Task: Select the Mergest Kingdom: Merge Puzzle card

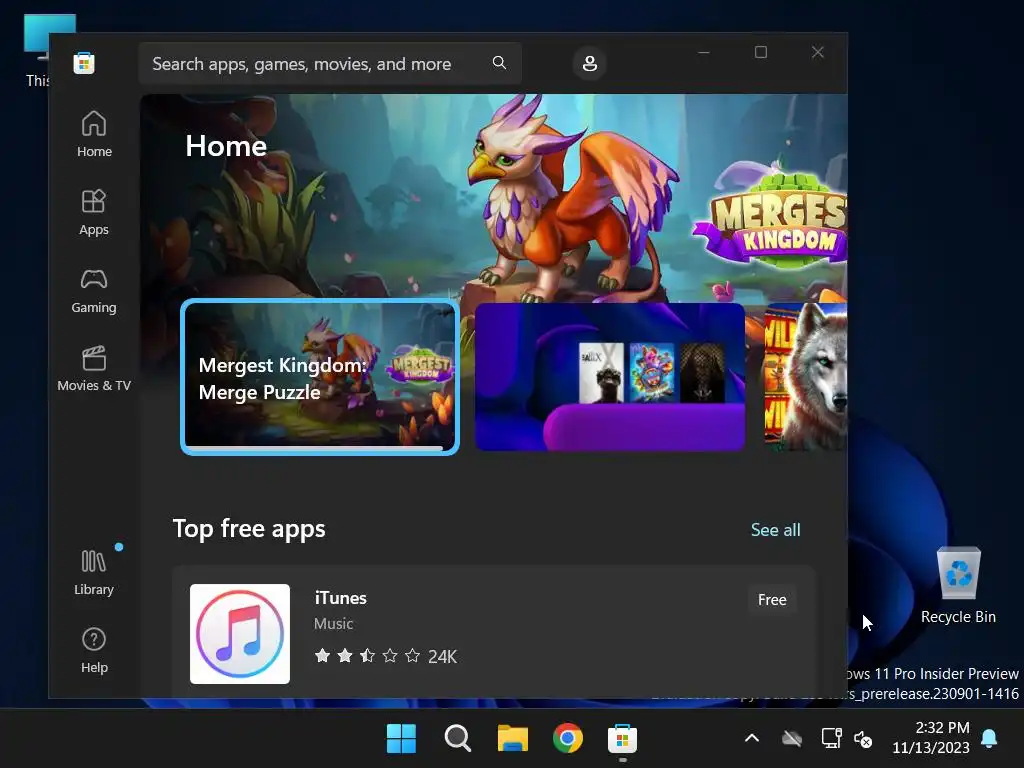Action: [320, 377]
